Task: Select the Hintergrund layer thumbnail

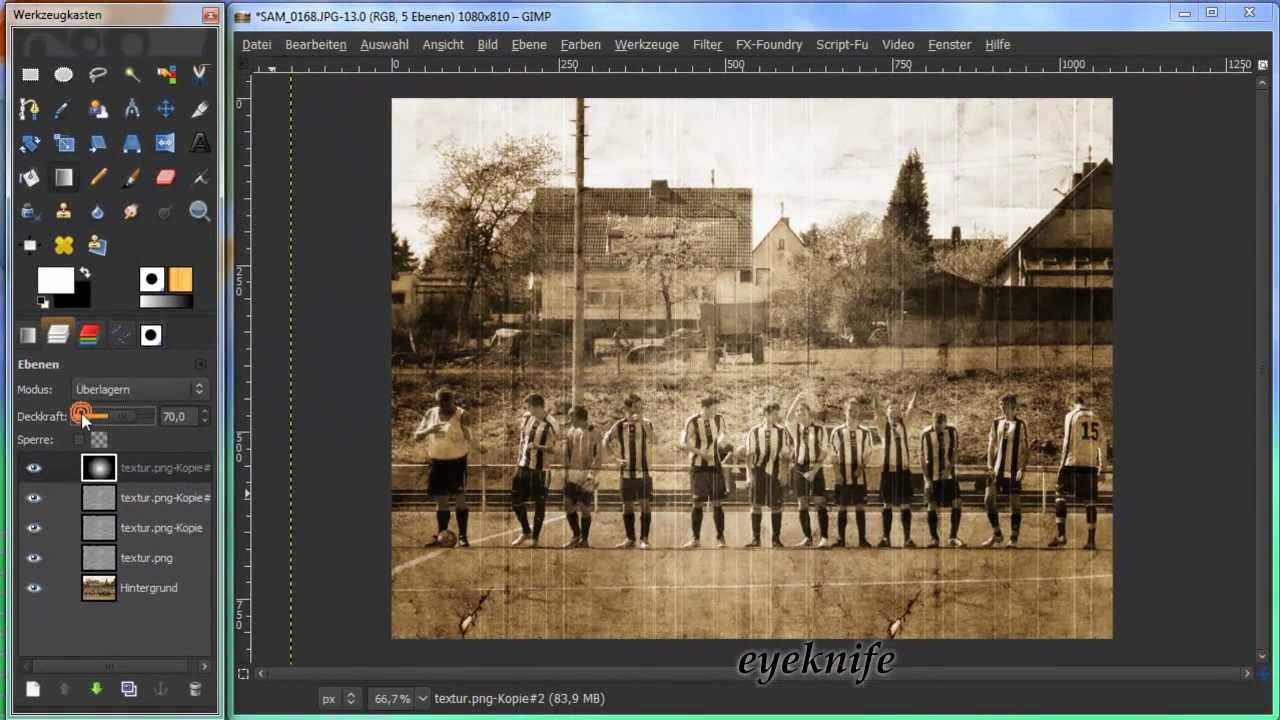Action: point(99,588)
